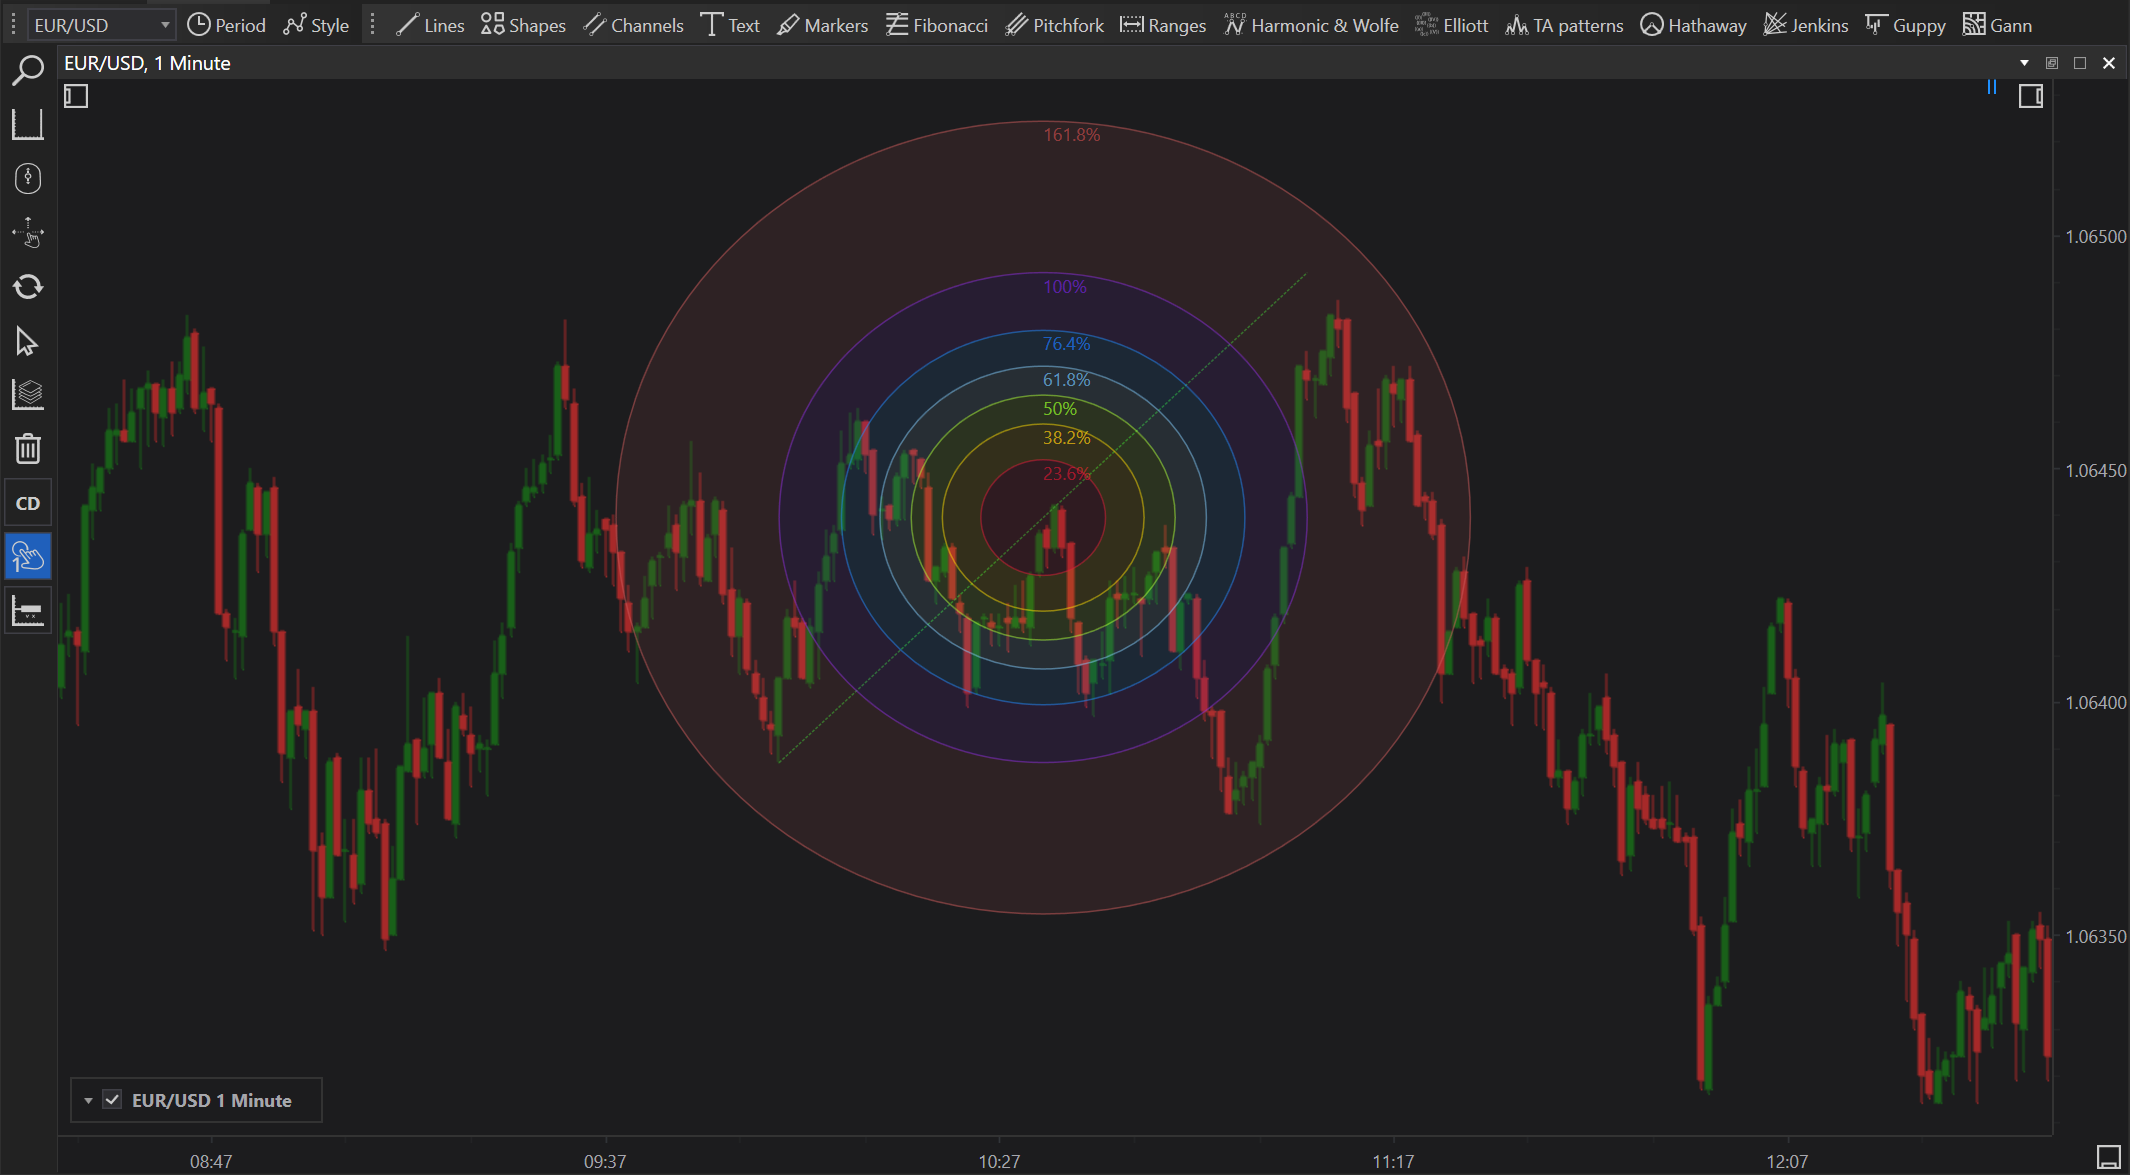The width and height of the screenshot is (2130, 1175).
Task: Click the trash delete drawings icon
Action: (28, 449)
